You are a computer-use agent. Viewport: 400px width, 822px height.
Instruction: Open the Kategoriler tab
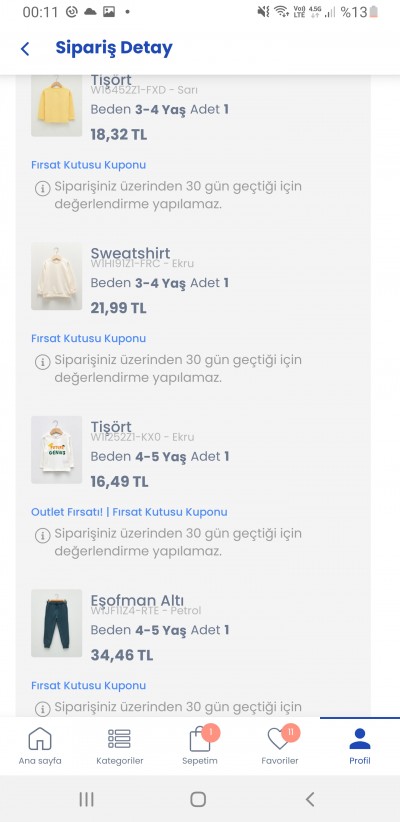[x=120, y=745]
